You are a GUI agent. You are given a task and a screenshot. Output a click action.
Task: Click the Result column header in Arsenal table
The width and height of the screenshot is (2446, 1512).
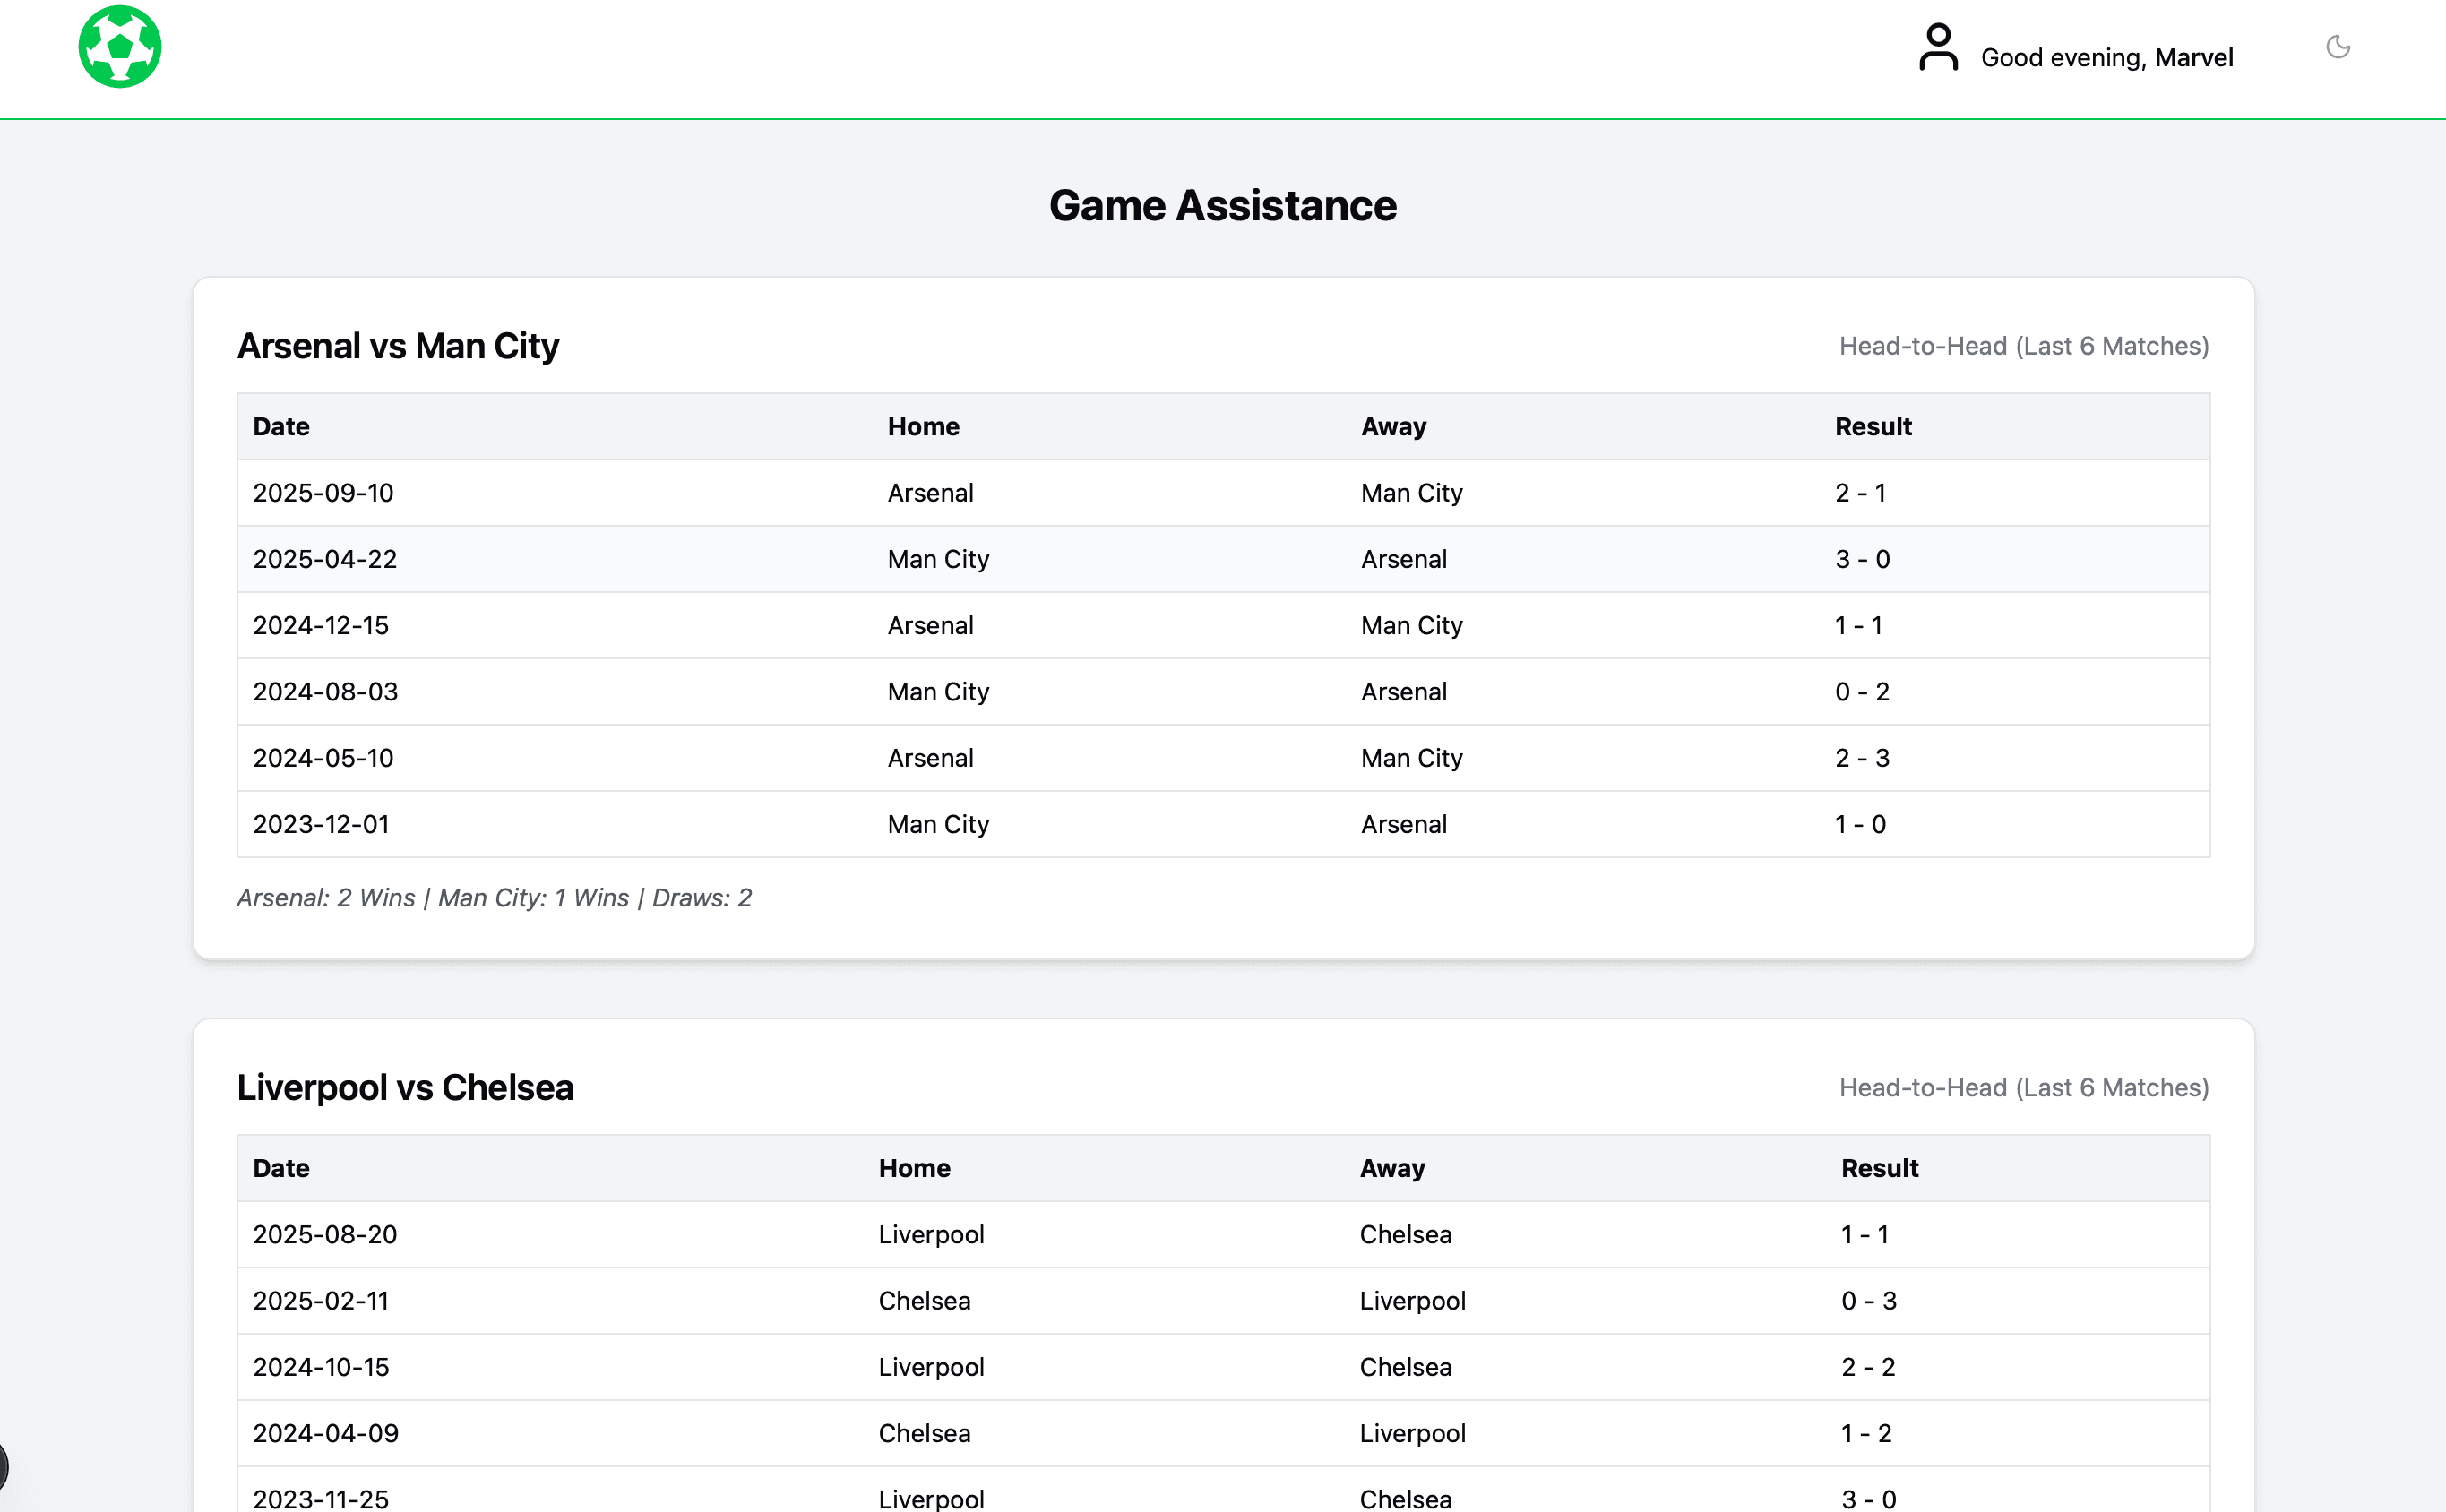pos(1872,427)
